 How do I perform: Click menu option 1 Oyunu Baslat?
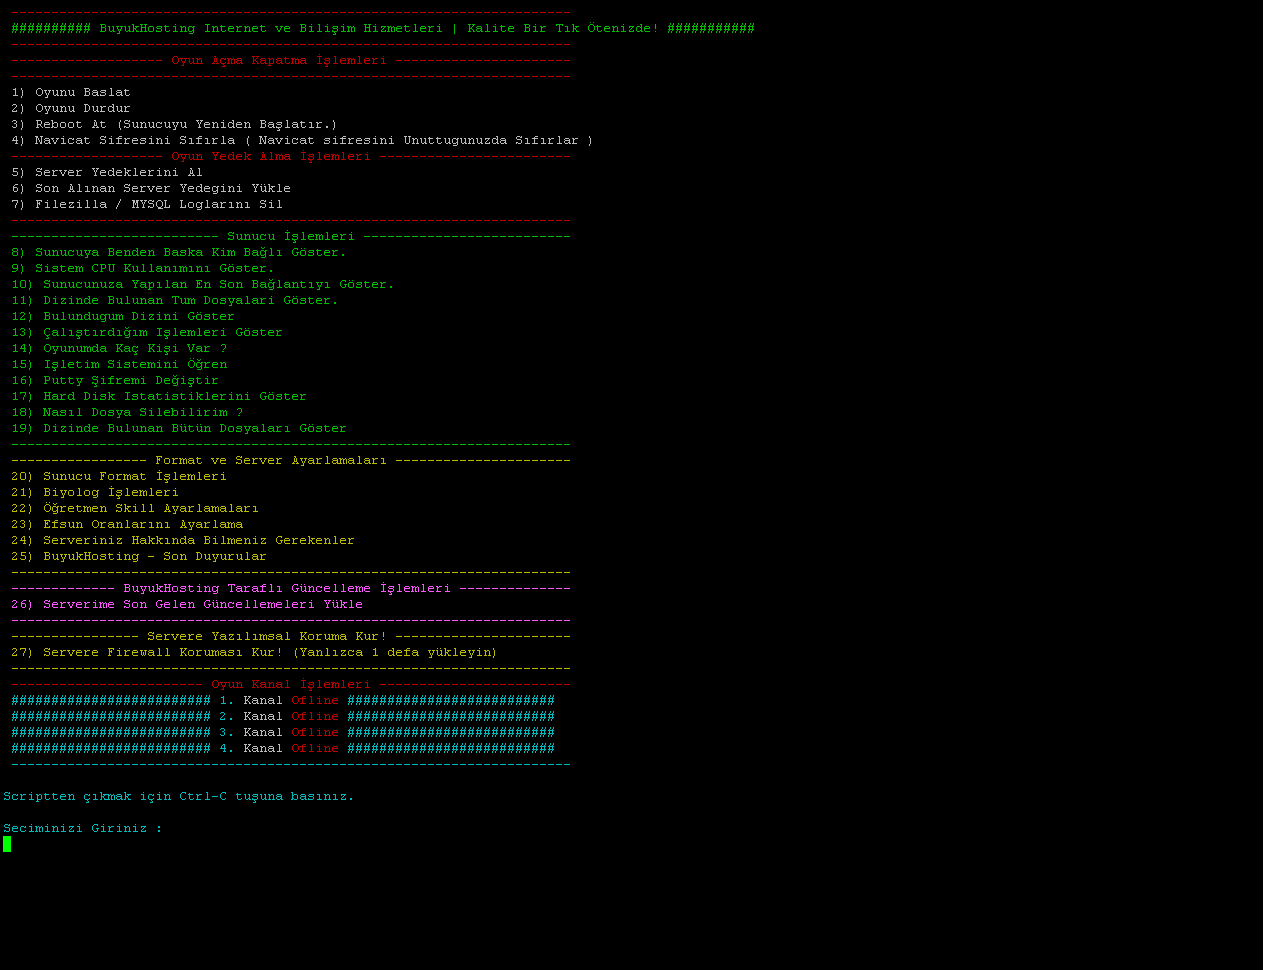pyautogui.click(x=71, y=92)
